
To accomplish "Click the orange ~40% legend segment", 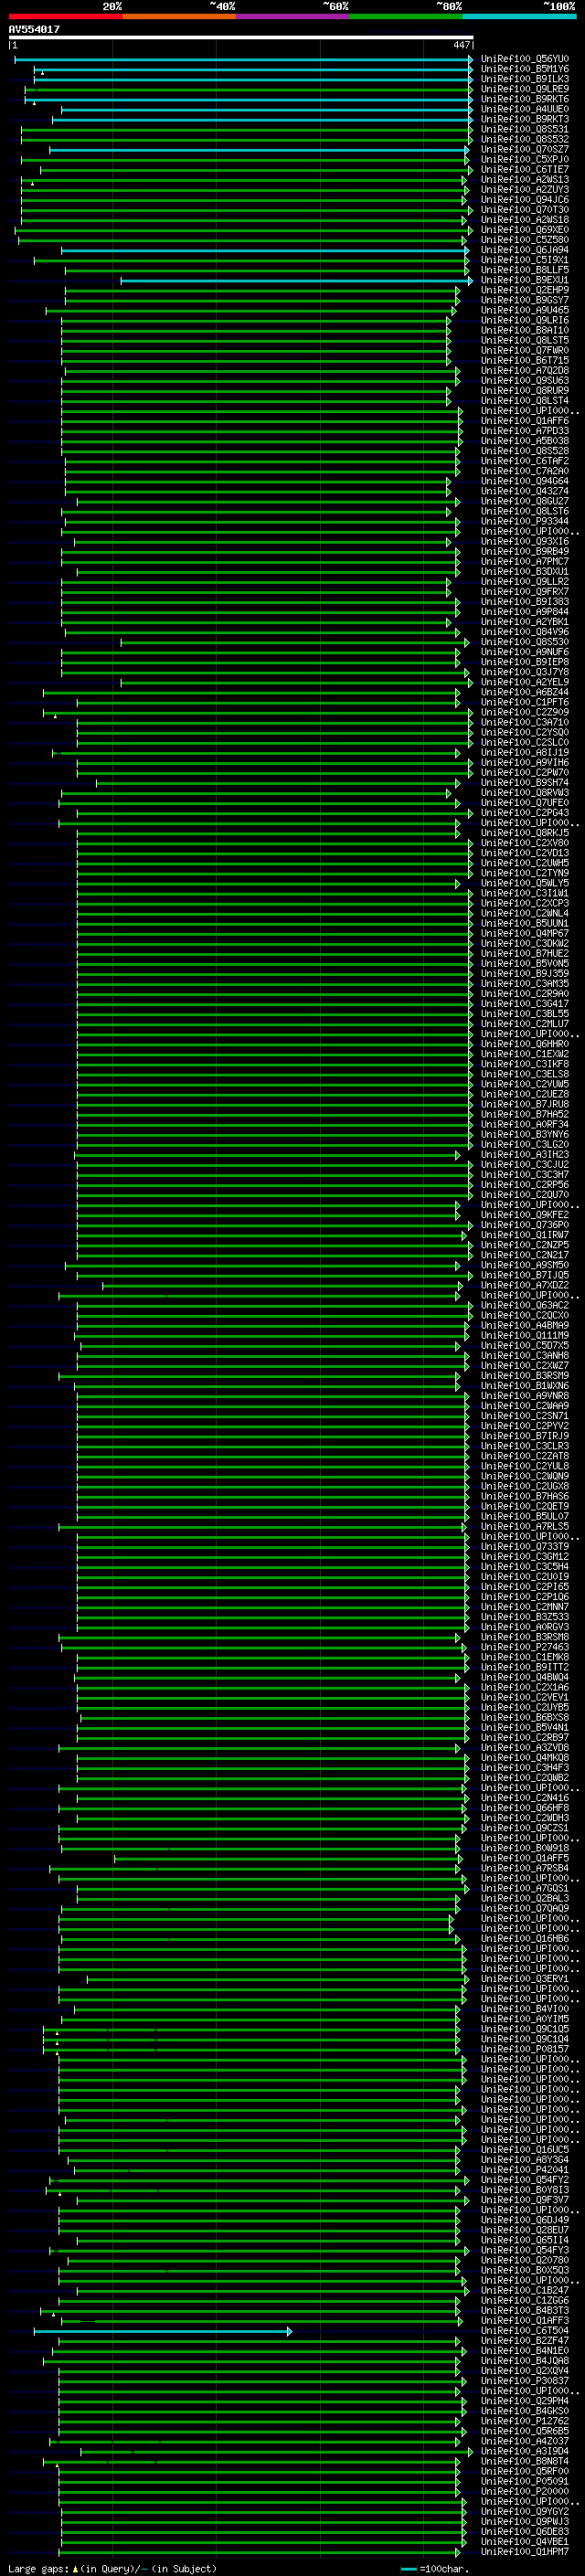I will [179, 16].
